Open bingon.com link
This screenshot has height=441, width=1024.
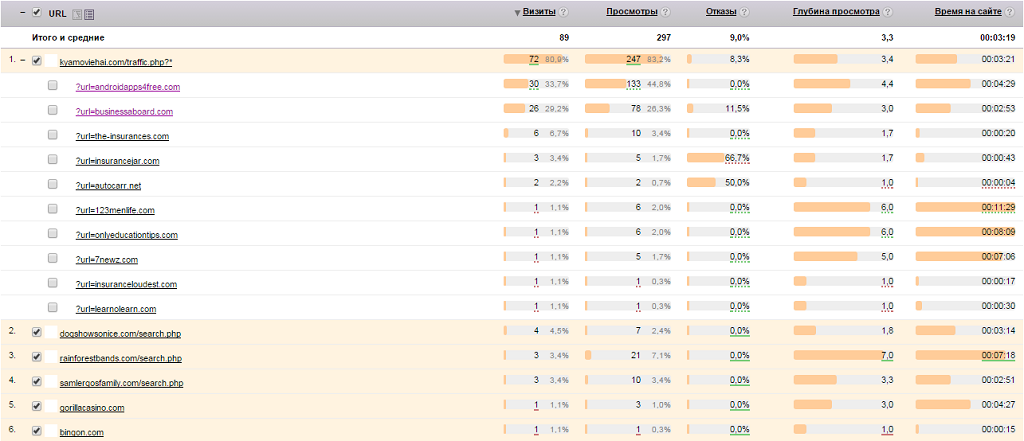[x=81, y=433]
